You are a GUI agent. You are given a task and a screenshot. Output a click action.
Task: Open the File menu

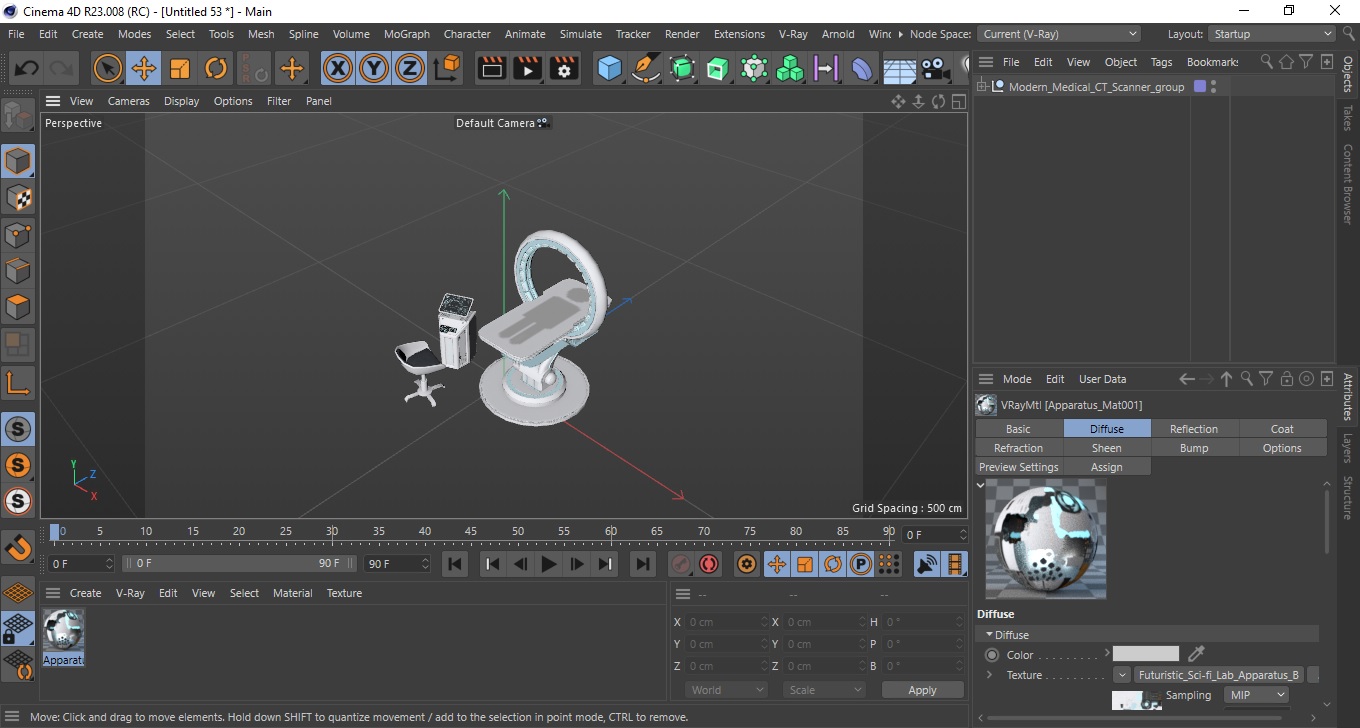16,34
